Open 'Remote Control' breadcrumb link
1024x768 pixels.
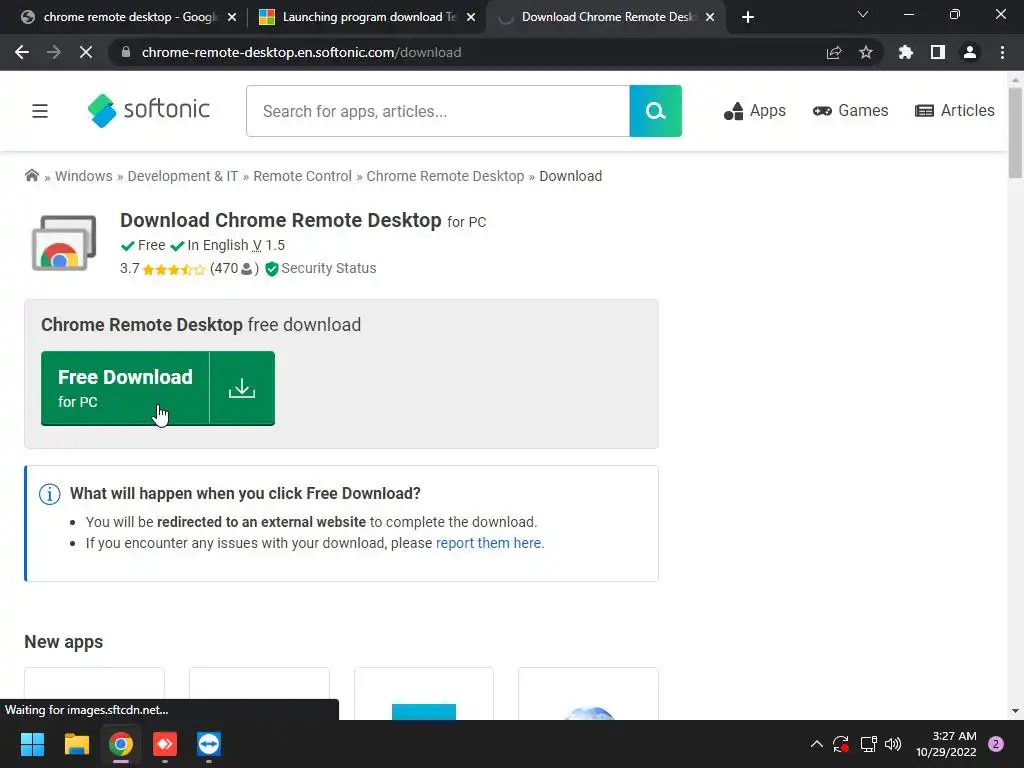coord(302,176)
